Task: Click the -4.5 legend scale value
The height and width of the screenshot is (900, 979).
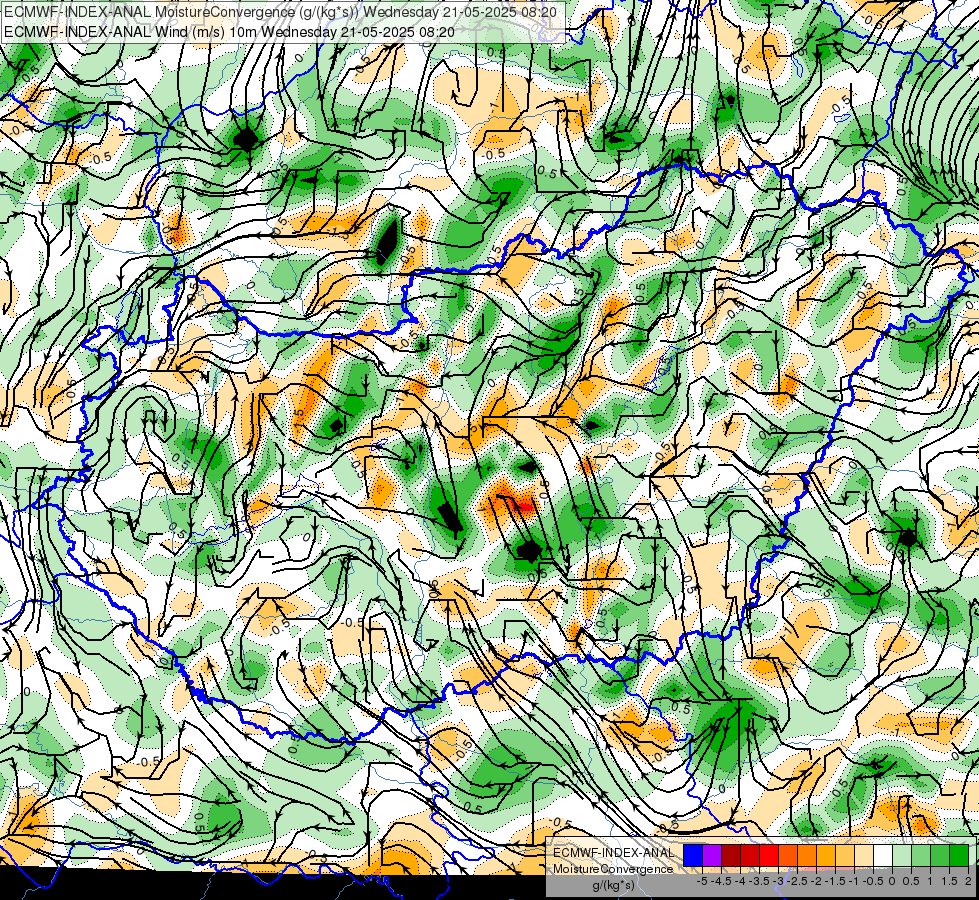Action: click(x=722, y=881)
